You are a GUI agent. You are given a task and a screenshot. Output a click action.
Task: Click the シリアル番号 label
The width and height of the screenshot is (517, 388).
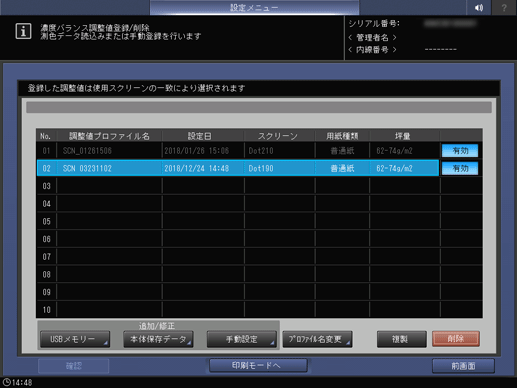[374, 24]
